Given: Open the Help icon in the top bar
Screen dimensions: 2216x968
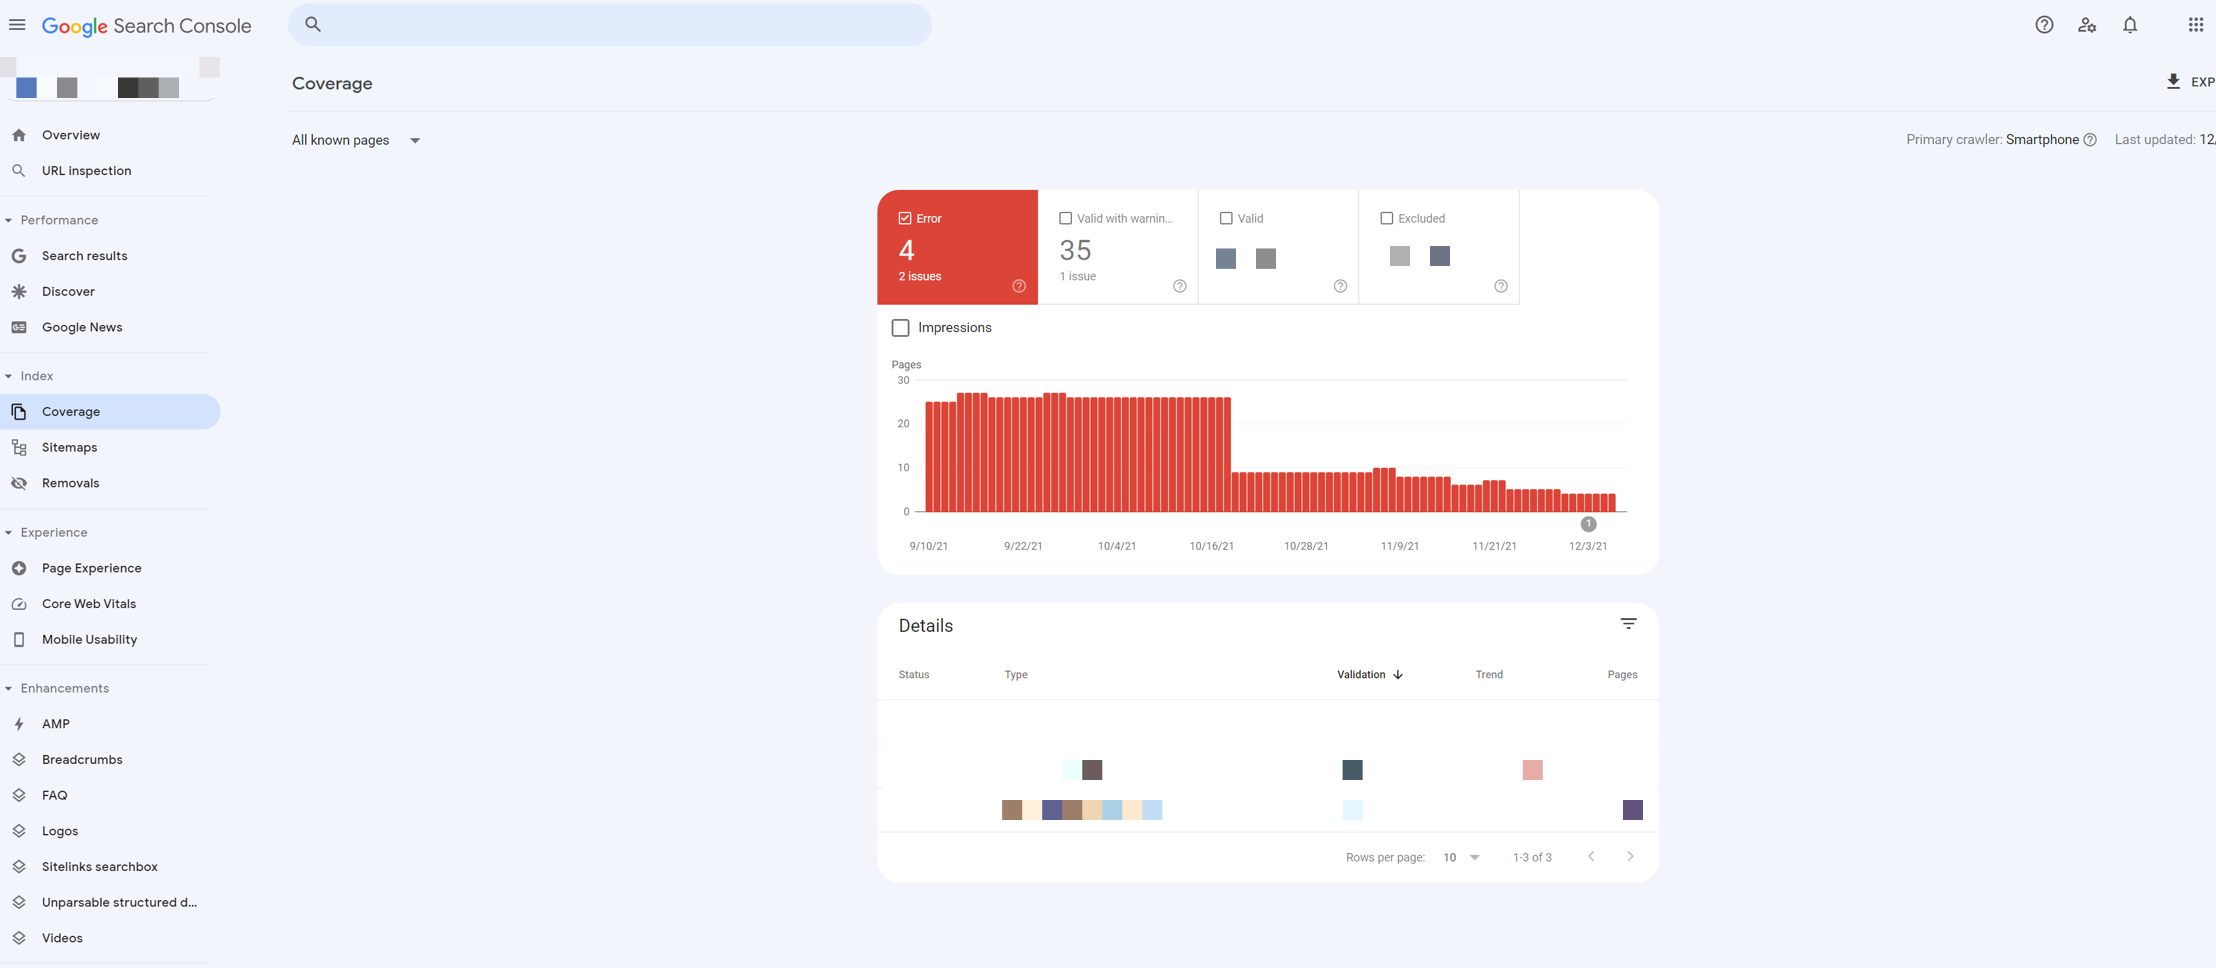Looking at the screenshot, I should (2044, 24).
